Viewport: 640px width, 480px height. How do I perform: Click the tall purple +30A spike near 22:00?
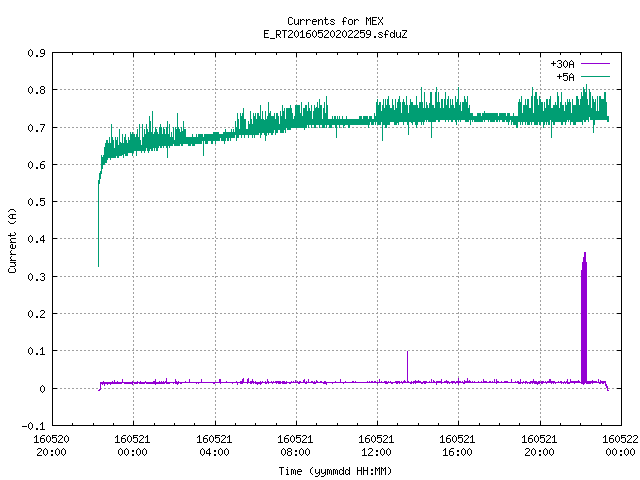click(x=584, y=318)
